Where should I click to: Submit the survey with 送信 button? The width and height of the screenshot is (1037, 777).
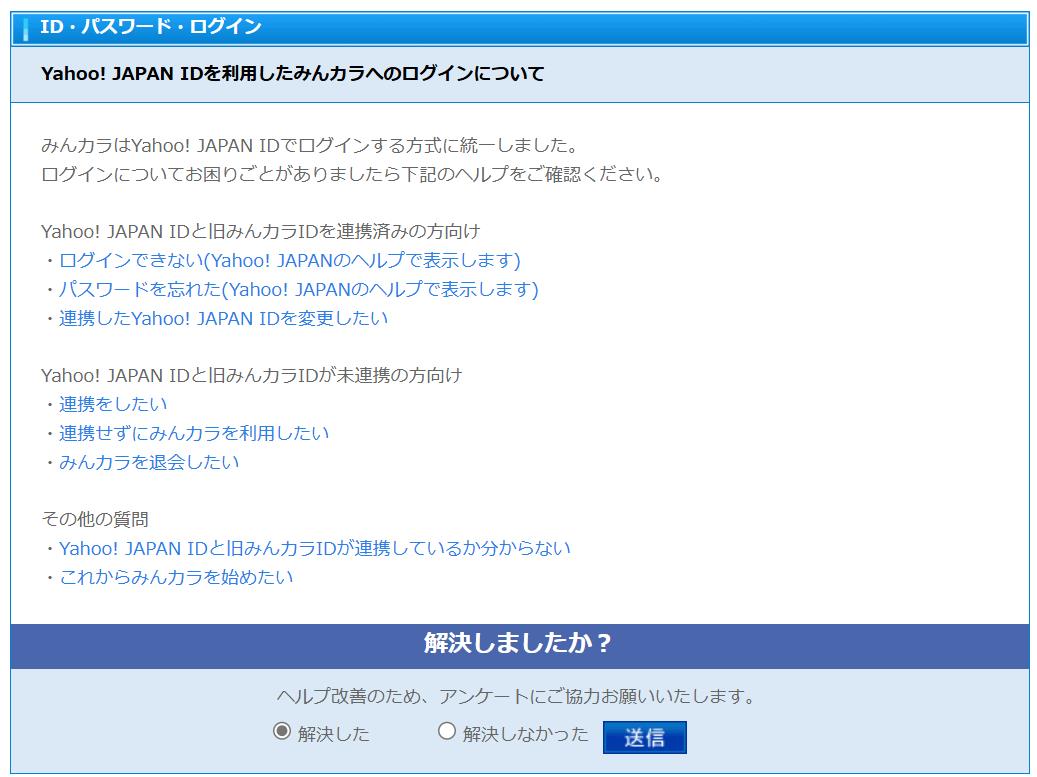point(645,737)
